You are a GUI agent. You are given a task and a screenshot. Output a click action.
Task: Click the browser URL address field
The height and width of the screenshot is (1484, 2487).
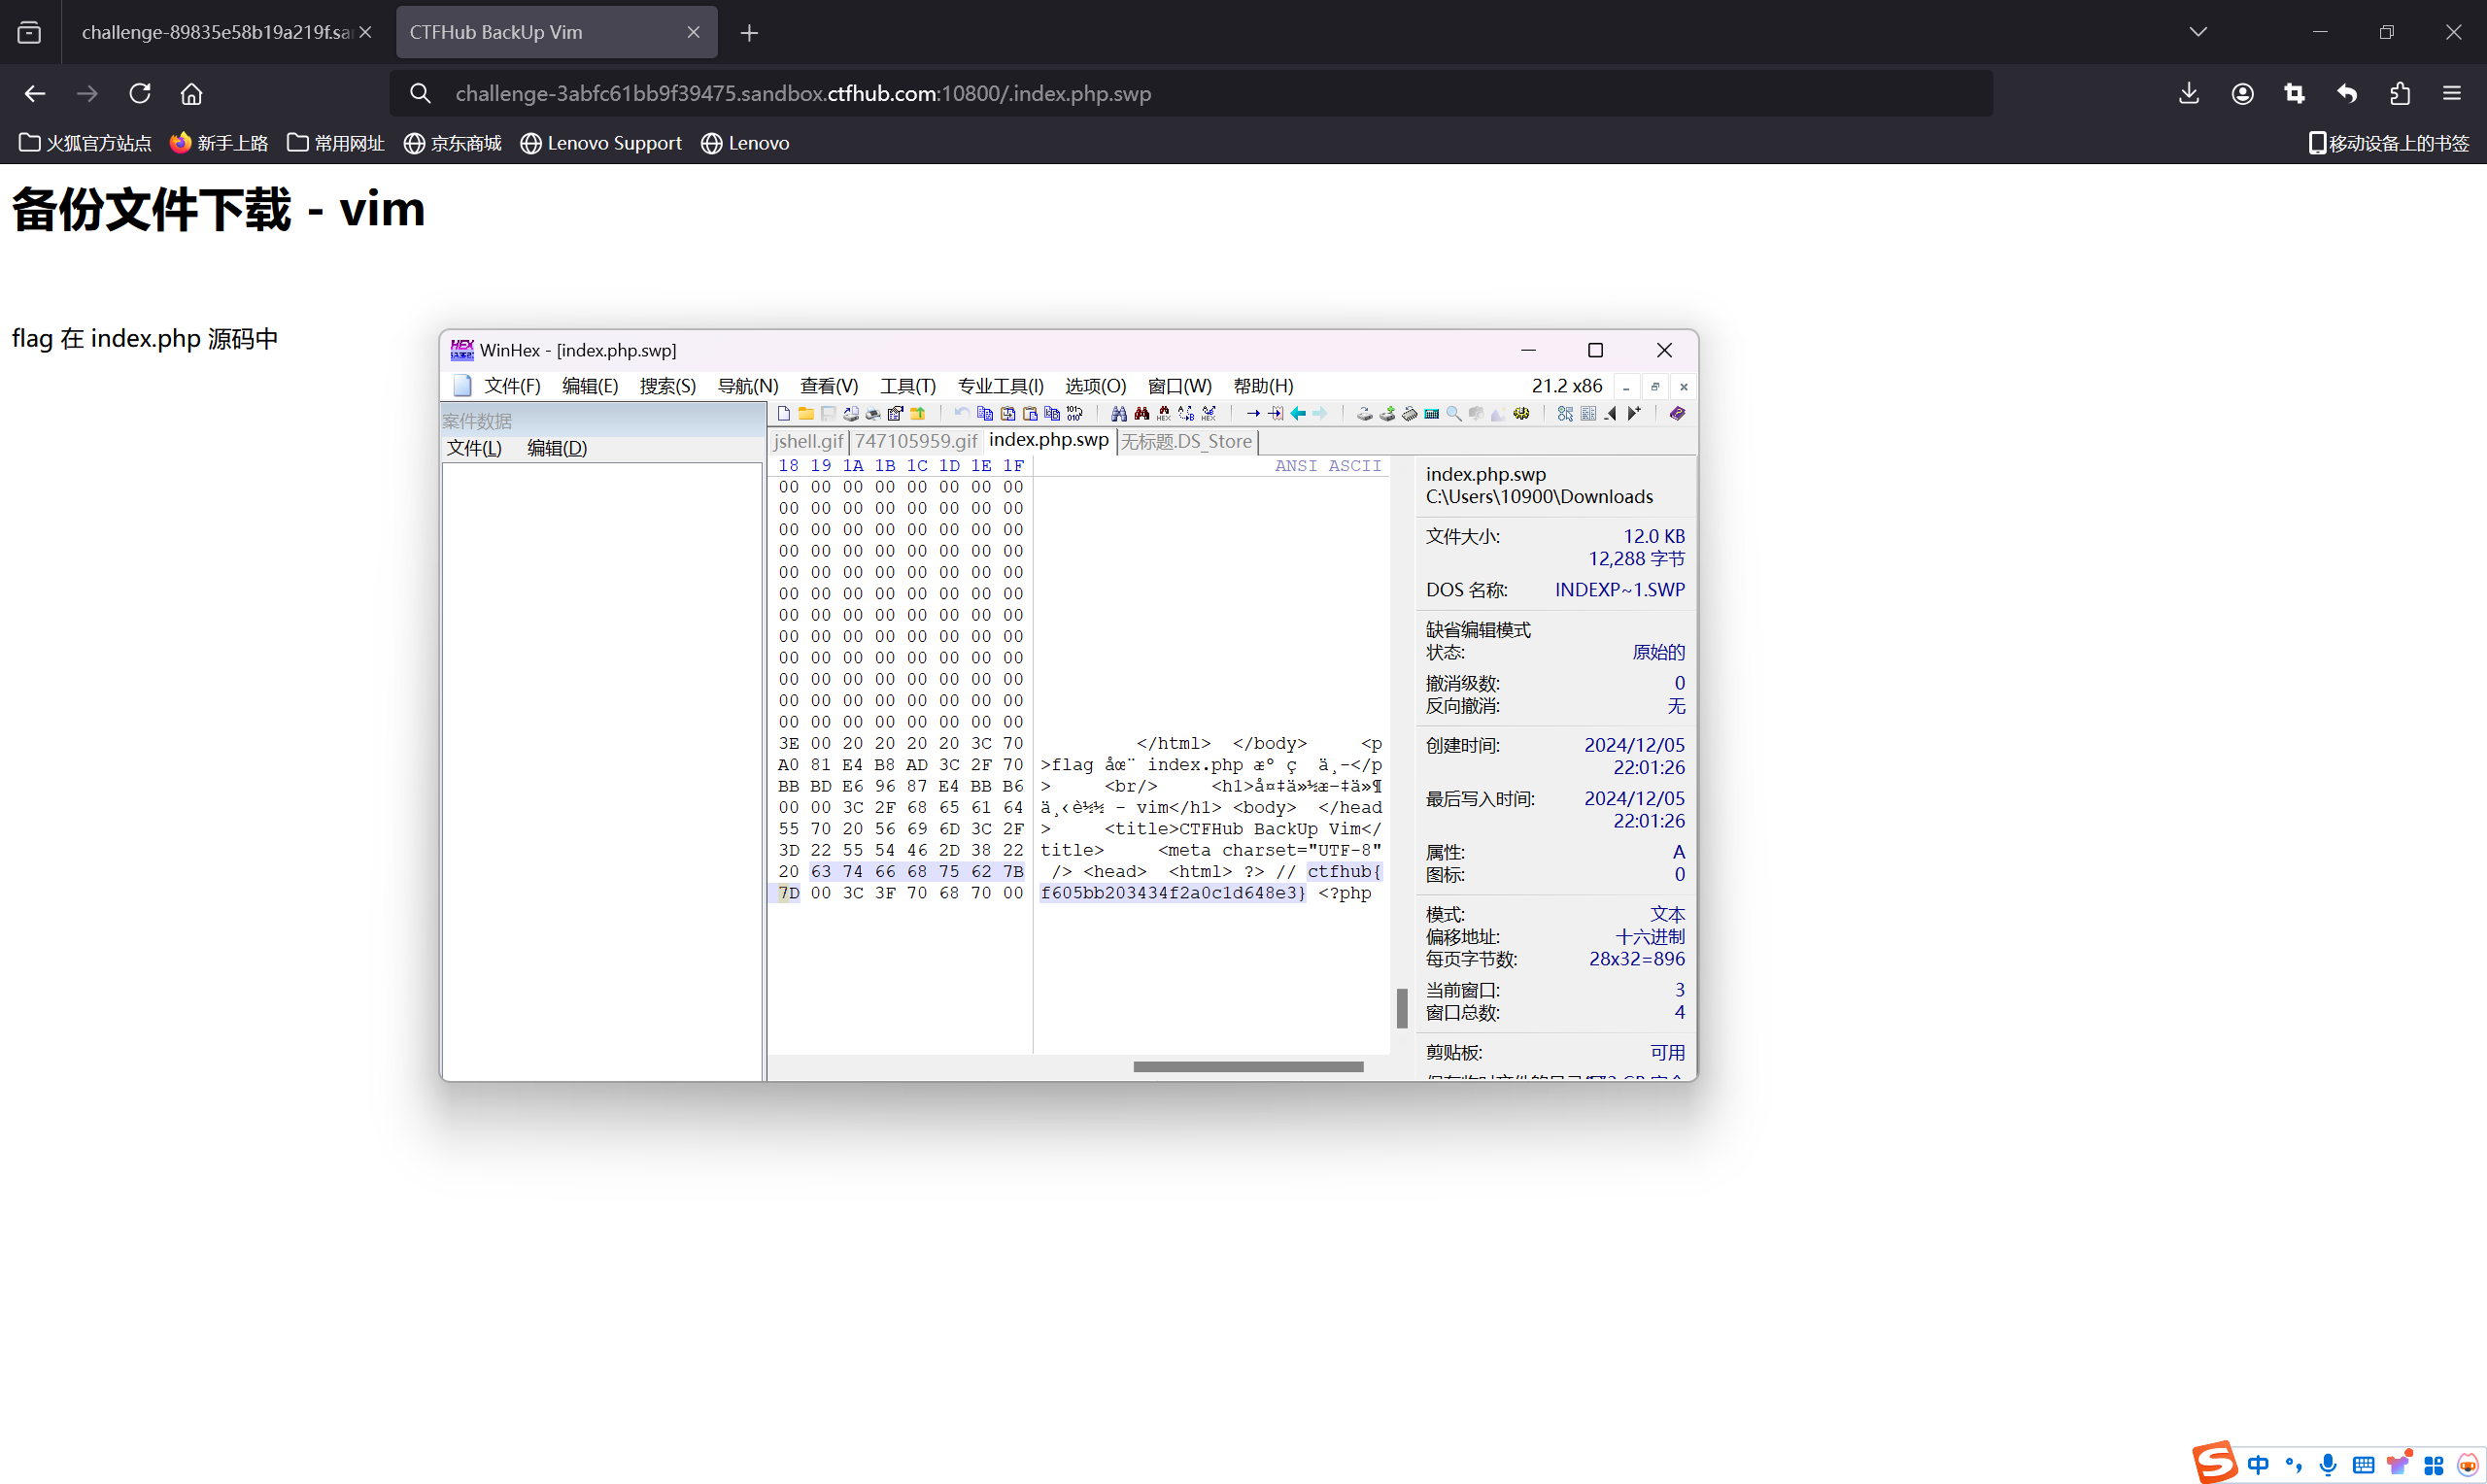(x=1100, y=93)
